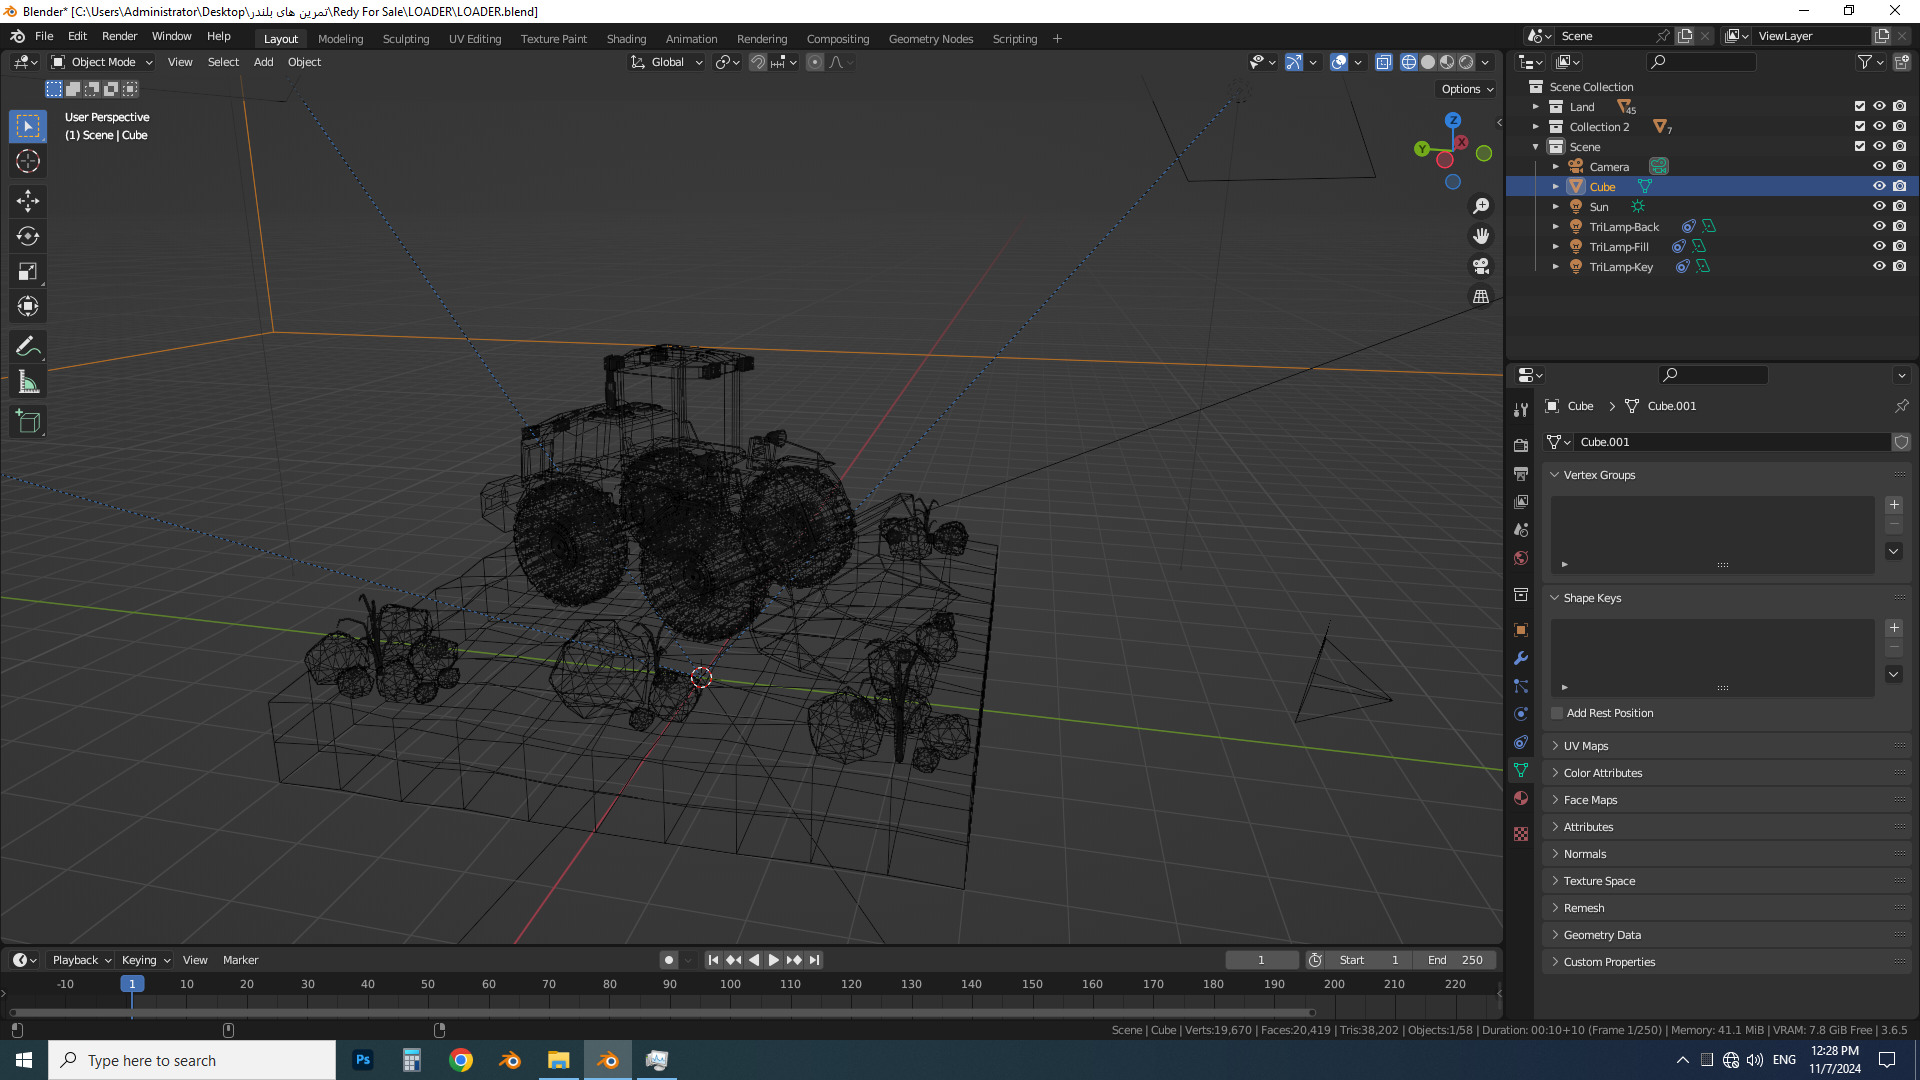Open Global transform orientation dropdown

point(667,62)
